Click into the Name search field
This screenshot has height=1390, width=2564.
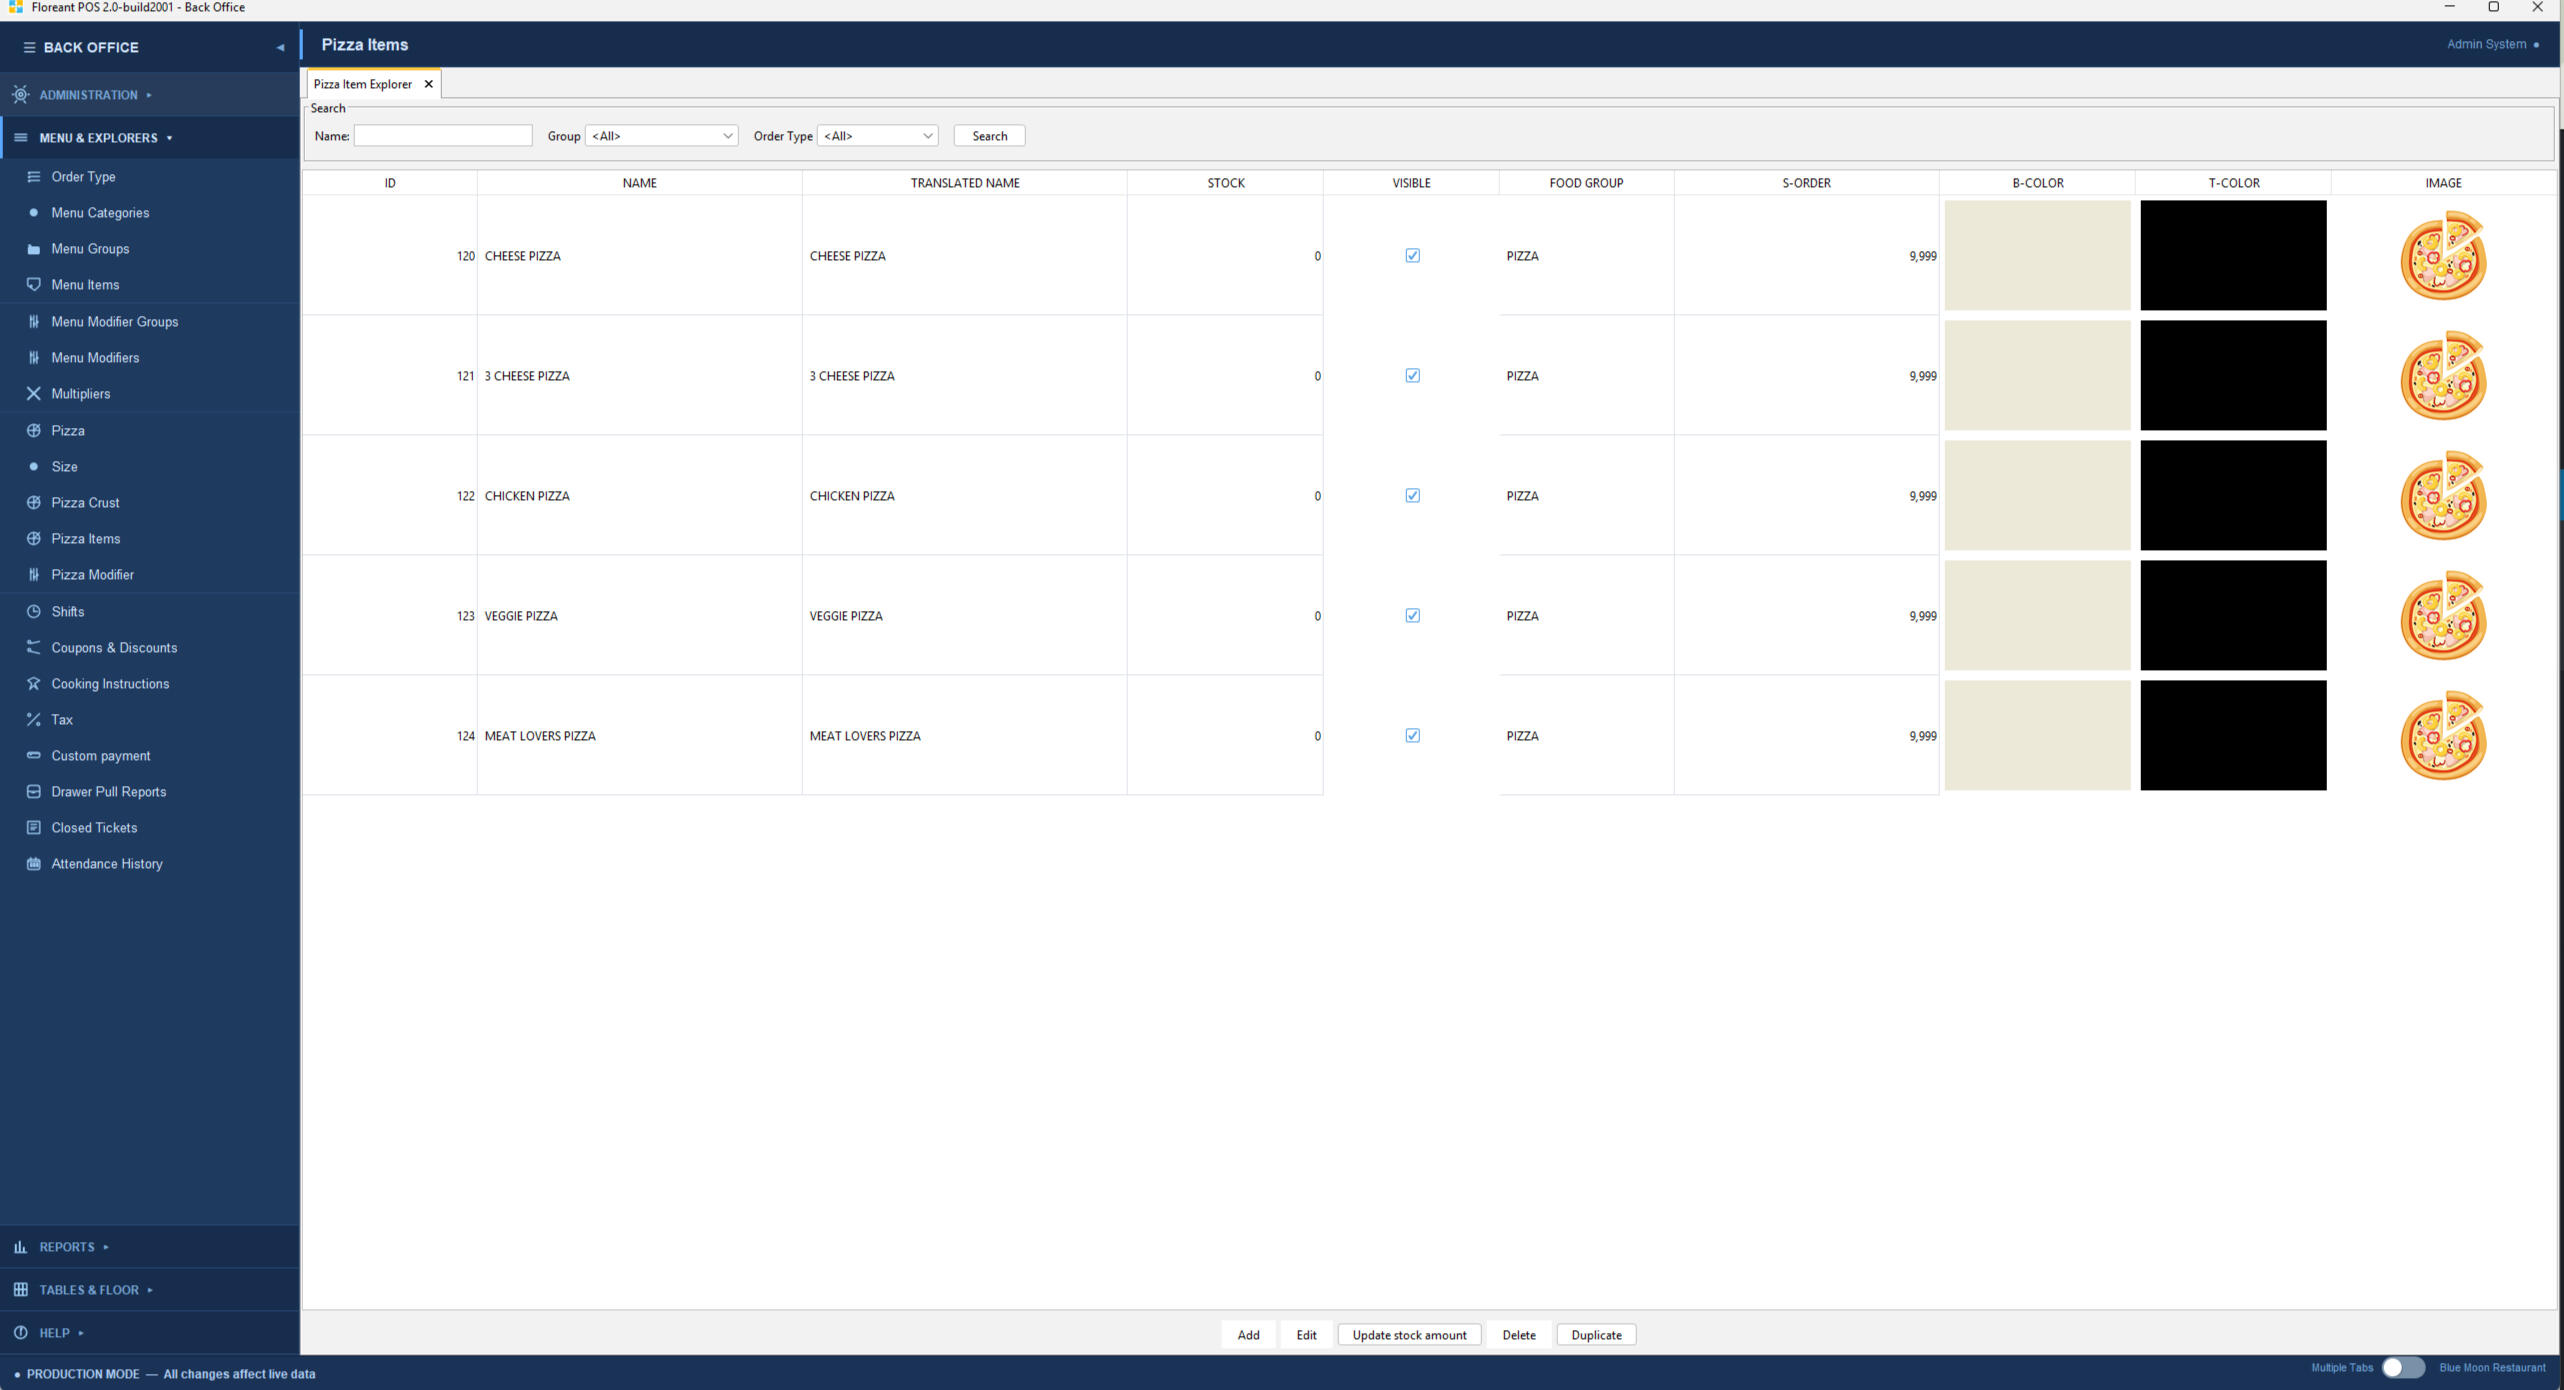click(x=442, y=136)
